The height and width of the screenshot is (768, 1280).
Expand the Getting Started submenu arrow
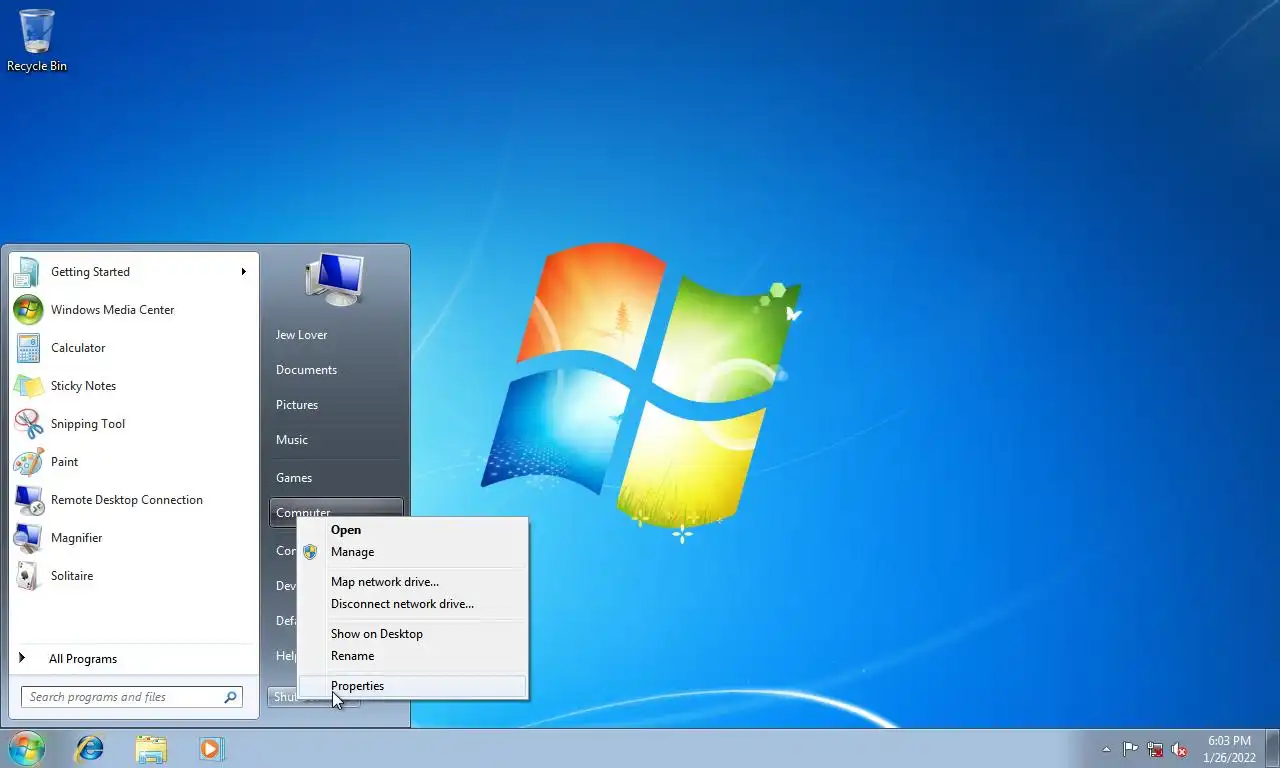(x=243, y=272)
